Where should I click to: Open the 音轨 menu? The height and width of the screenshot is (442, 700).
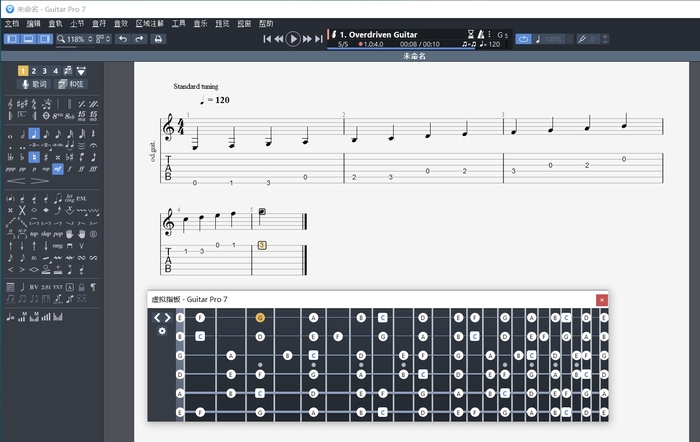pos(55,22)
